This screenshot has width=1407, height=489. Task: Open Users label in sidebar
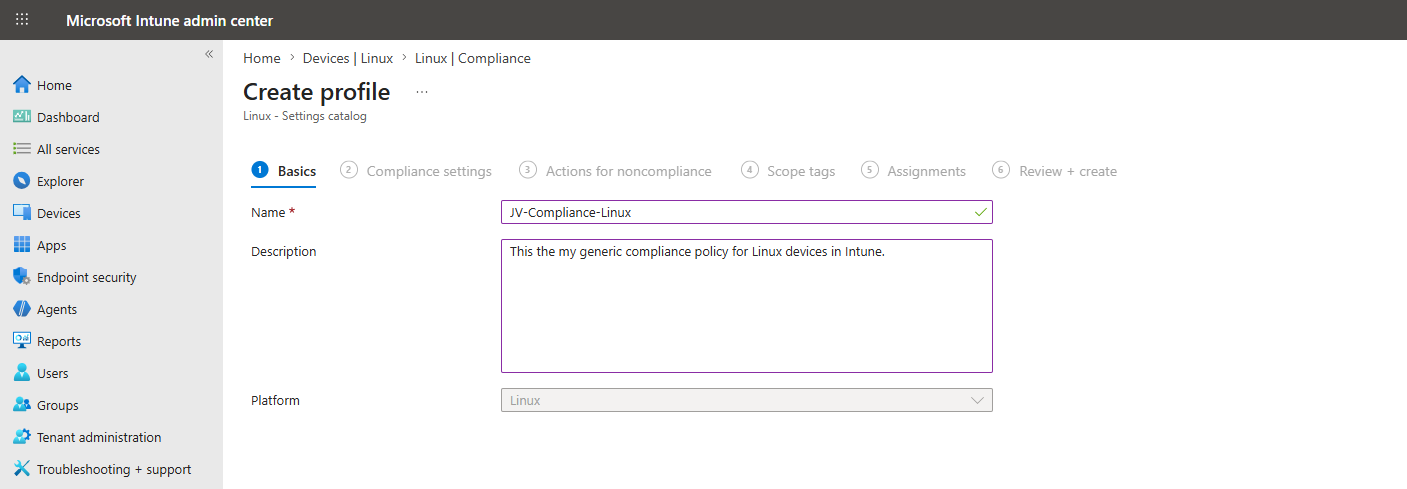(x=53, y=374)
